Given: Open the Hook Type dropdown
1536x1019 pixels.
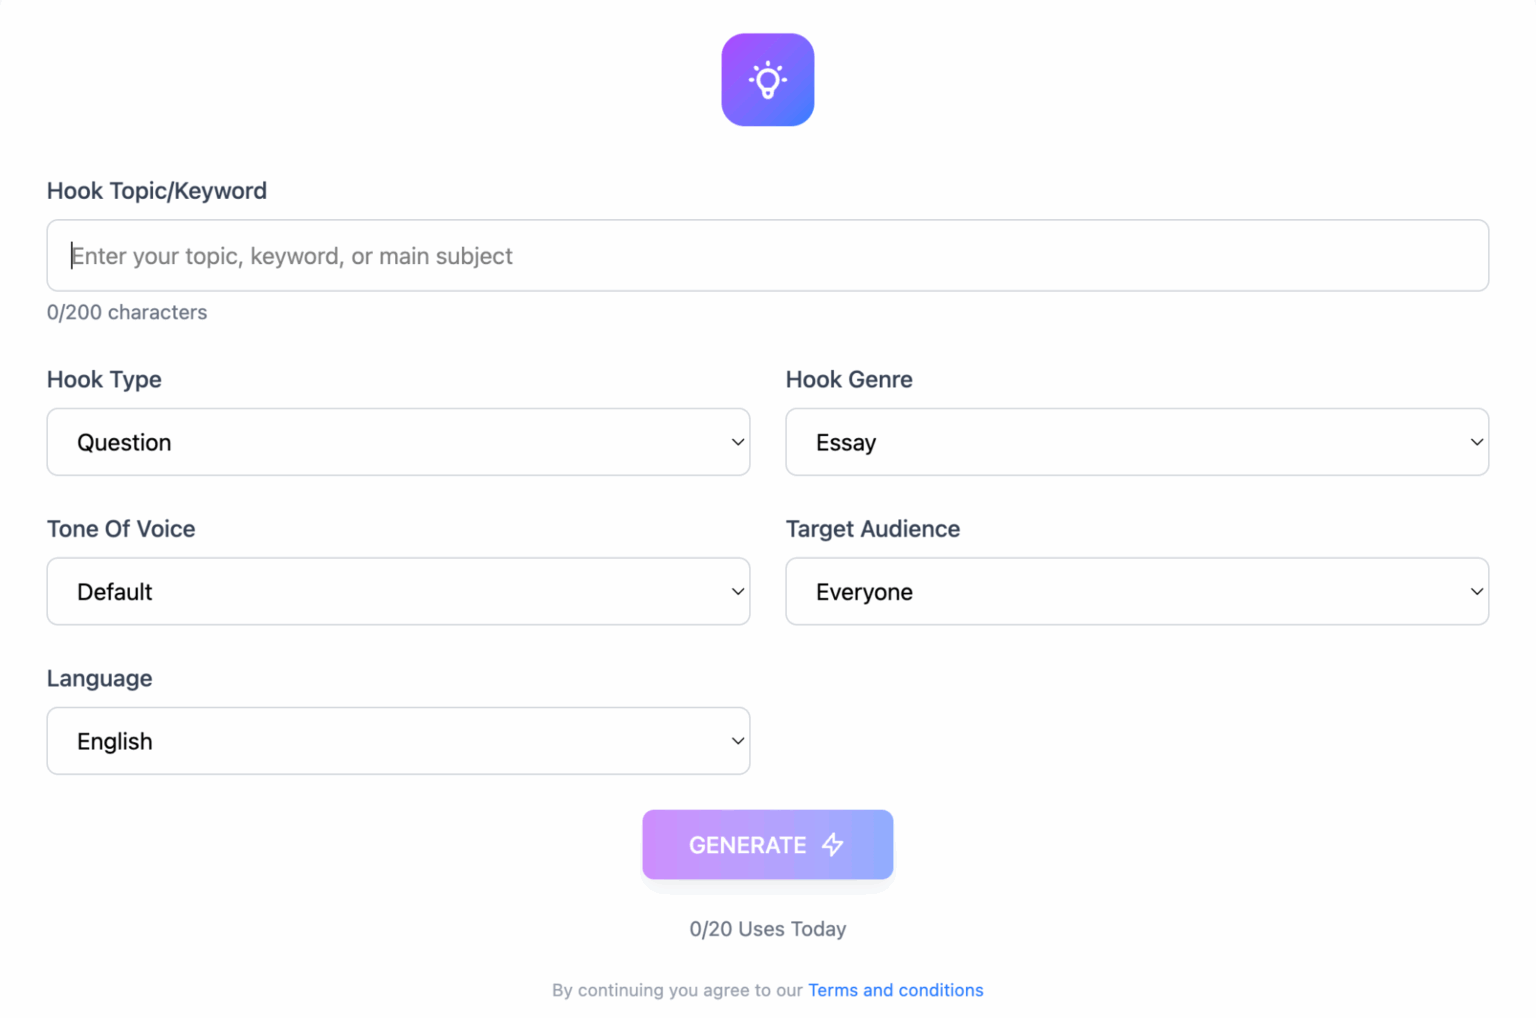Looking at the screenshot, I should [x=398, y=442].
